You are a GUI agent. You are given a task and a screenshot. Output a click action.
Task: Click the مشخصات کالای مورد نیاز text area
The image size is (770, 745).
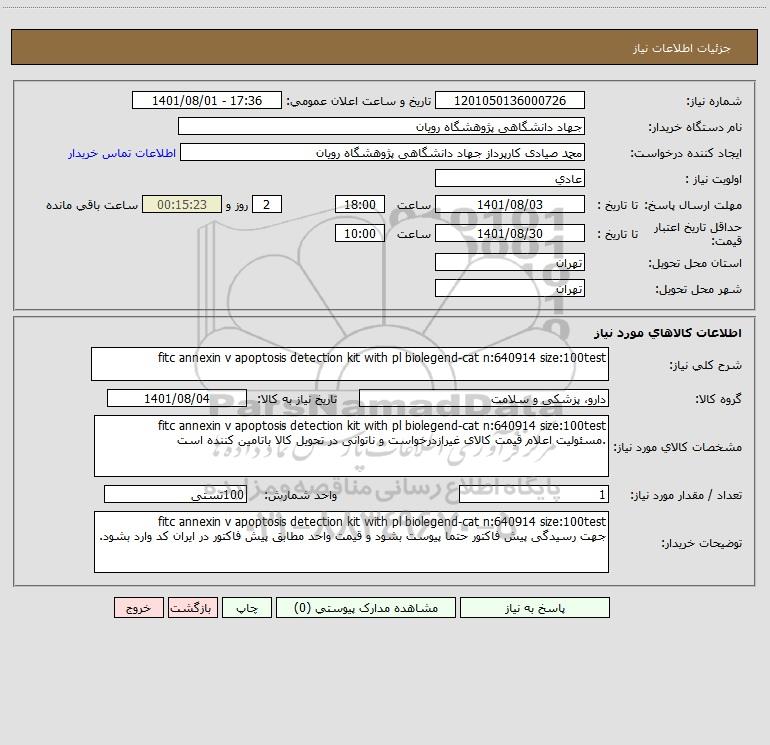coord(351,446)
